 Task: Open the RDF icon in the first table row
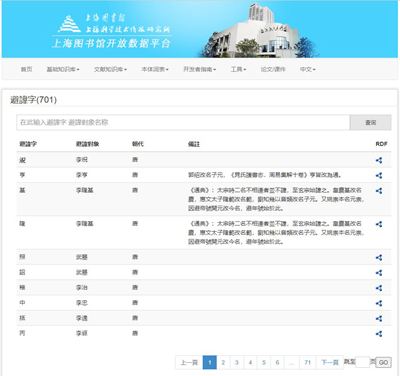click(379, 160)
